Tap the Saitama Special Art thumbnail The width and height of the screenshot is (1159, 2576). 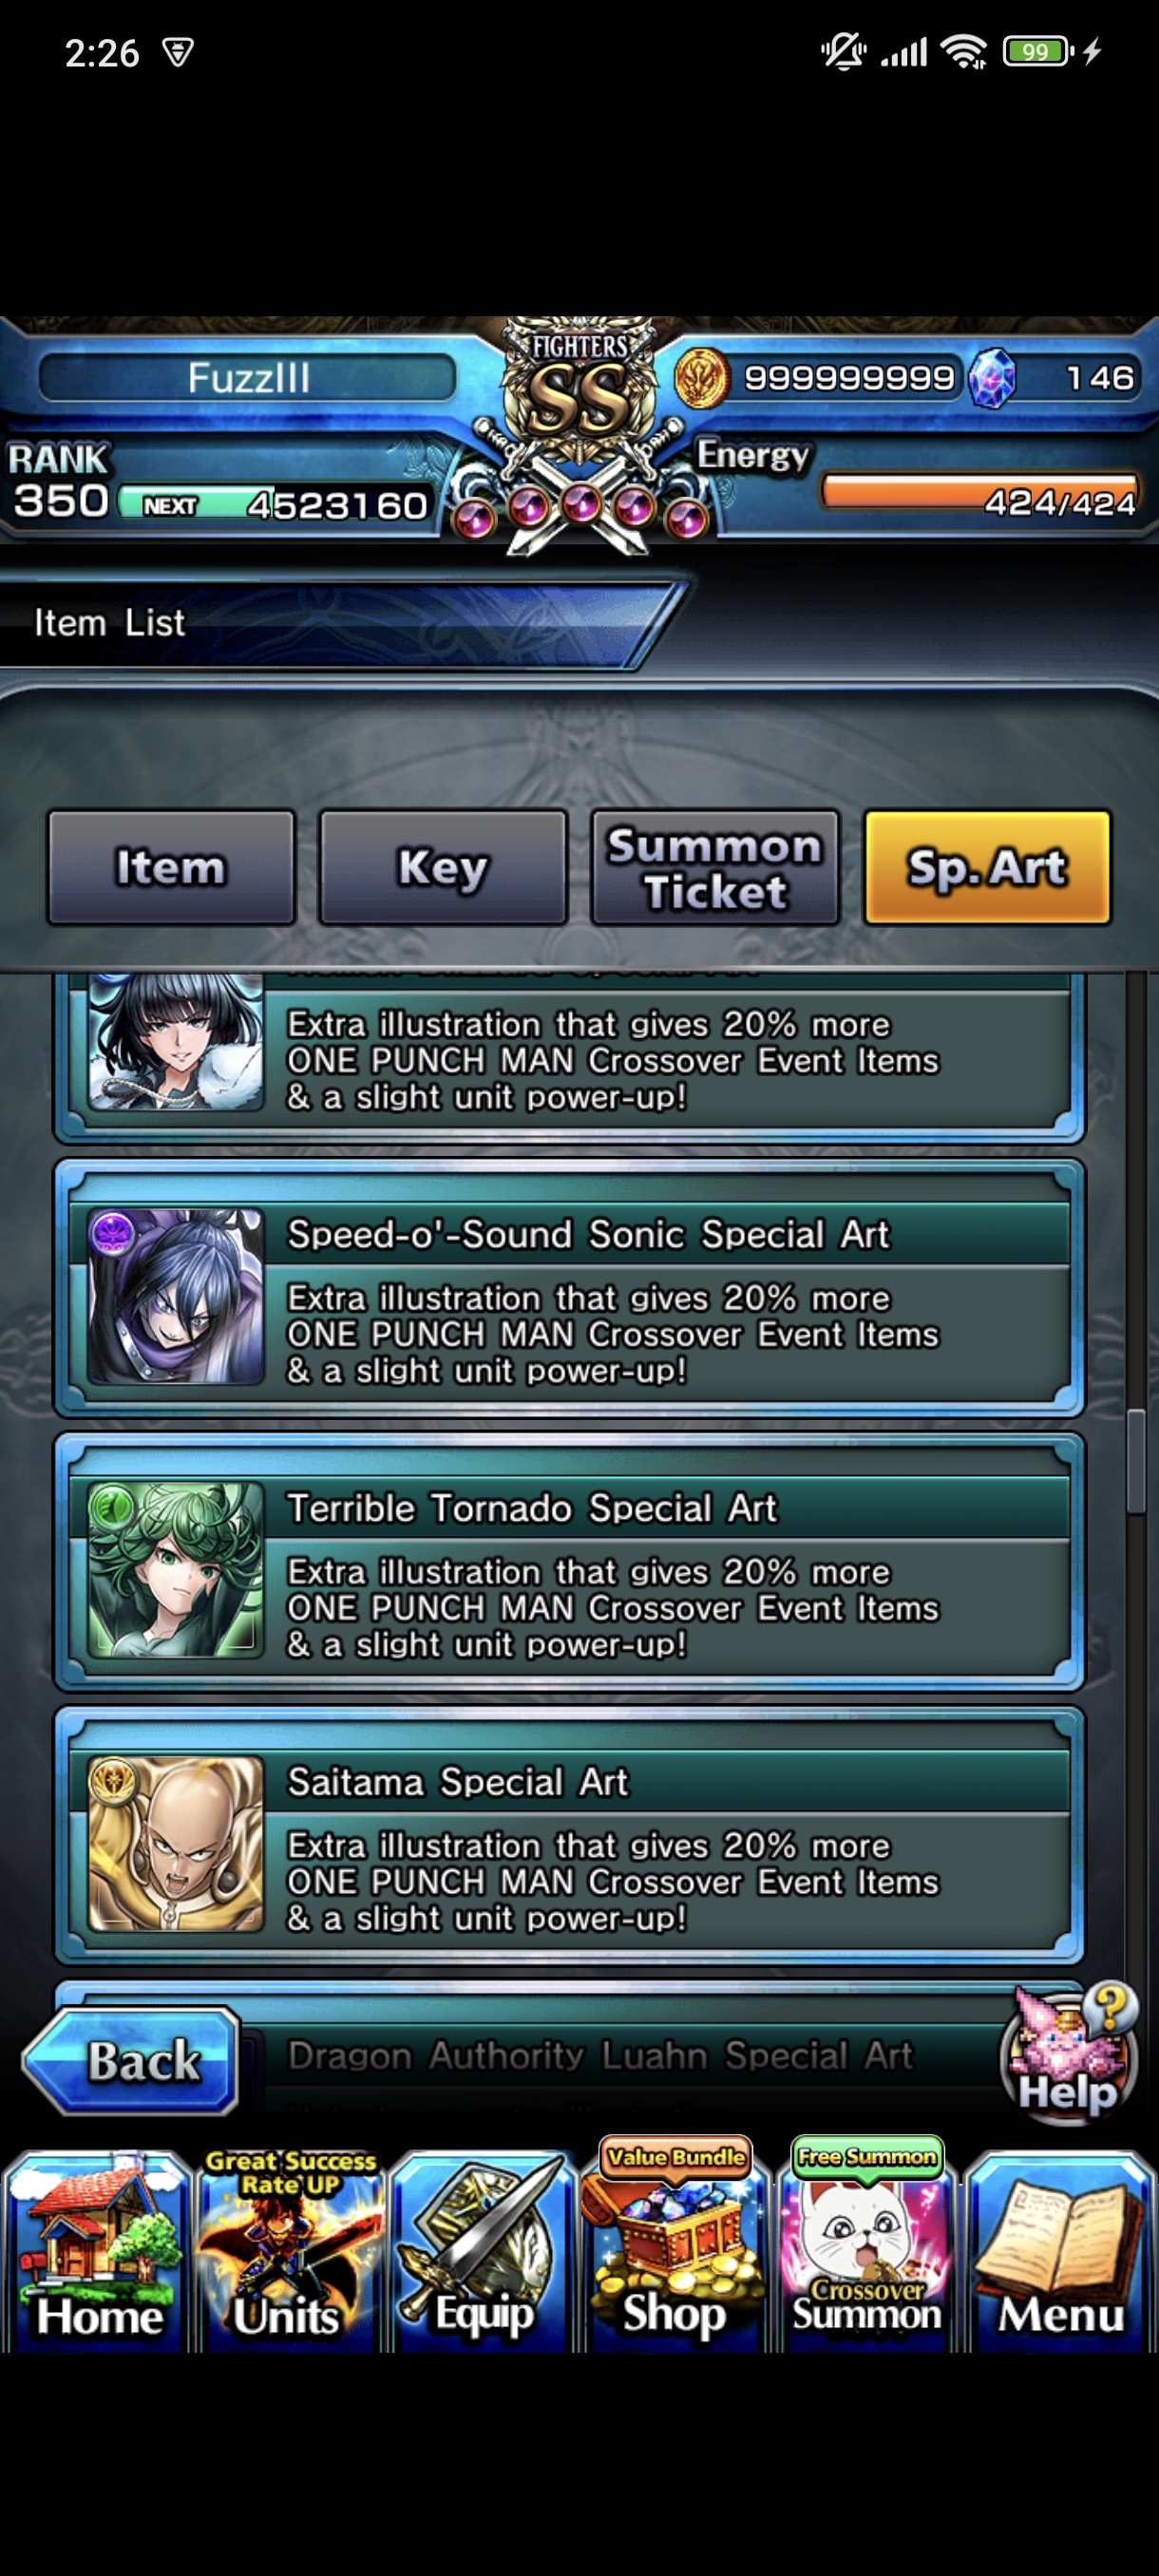(176, 1843)
